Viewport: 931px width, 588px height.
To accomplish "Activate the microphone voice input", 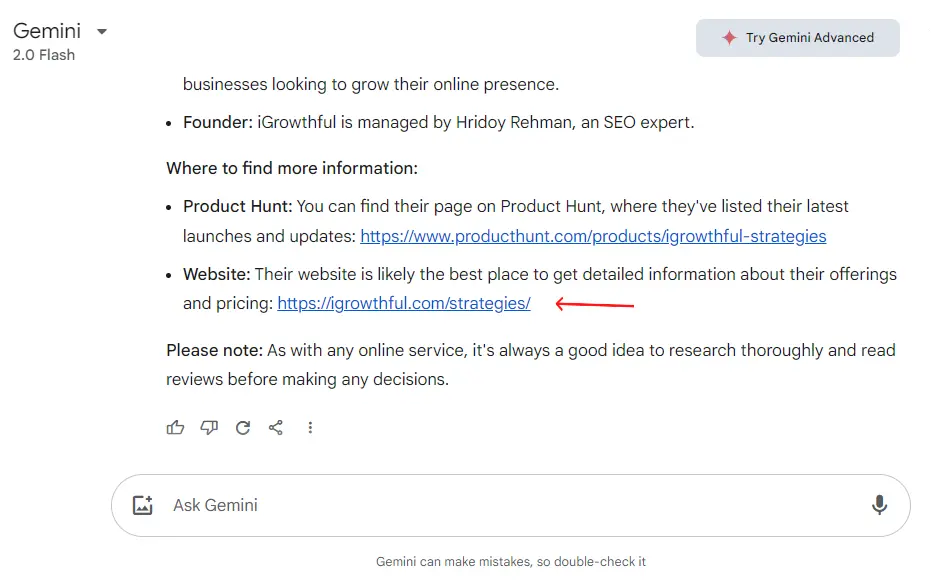I will [x=879, y=505].
